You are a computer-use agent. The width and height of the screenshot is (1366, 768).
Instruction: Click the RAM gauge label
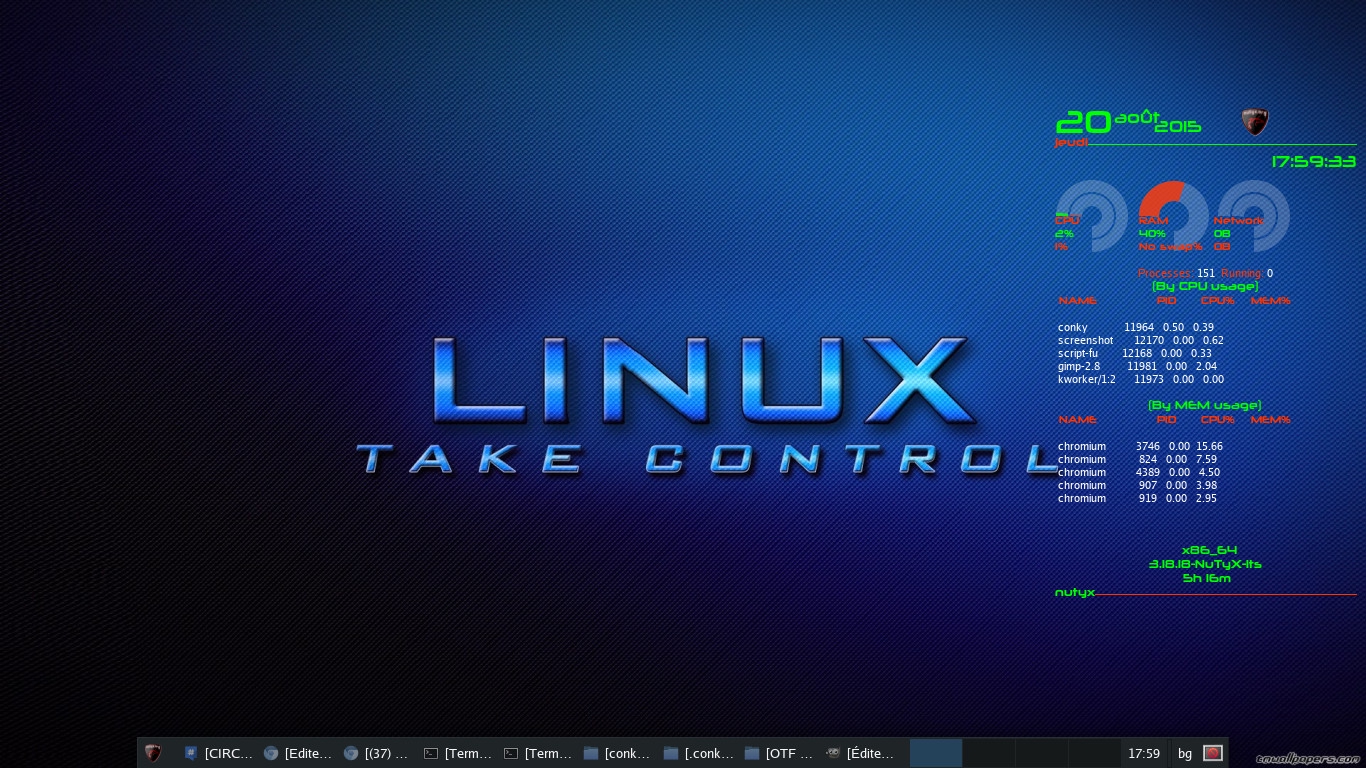coord(1153,220)
